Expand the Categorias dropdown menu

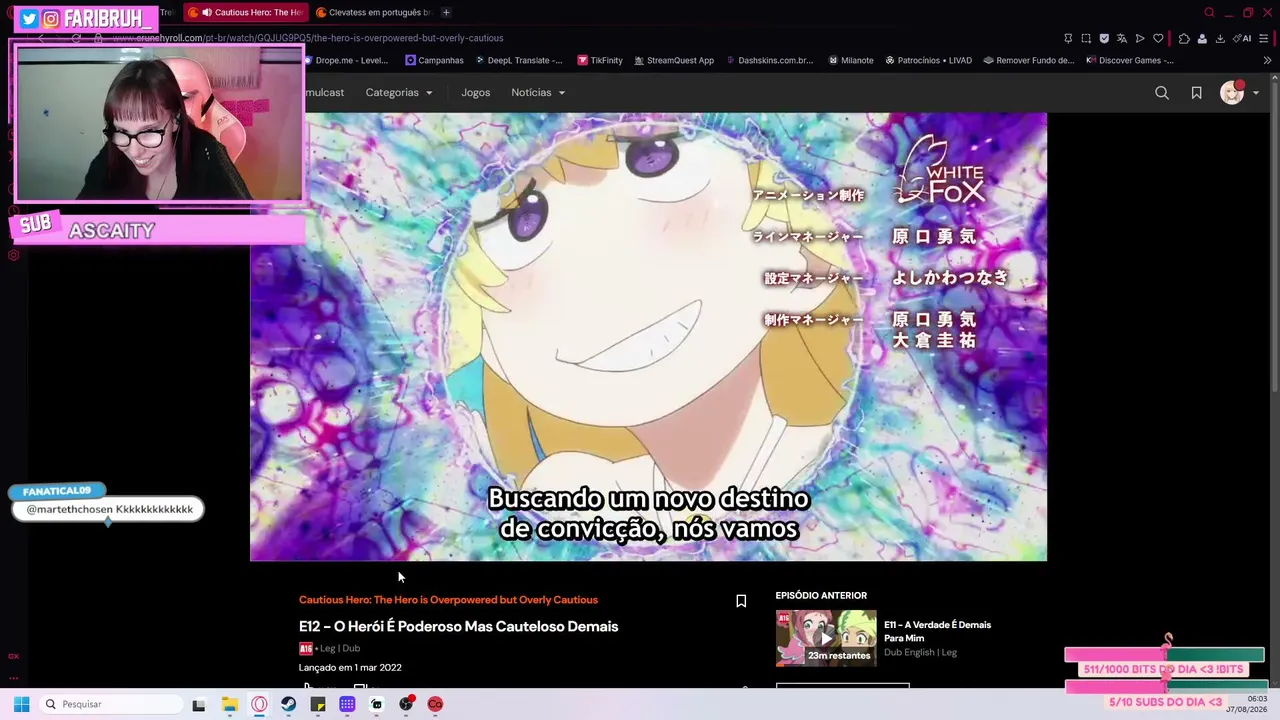click(399, 93)
